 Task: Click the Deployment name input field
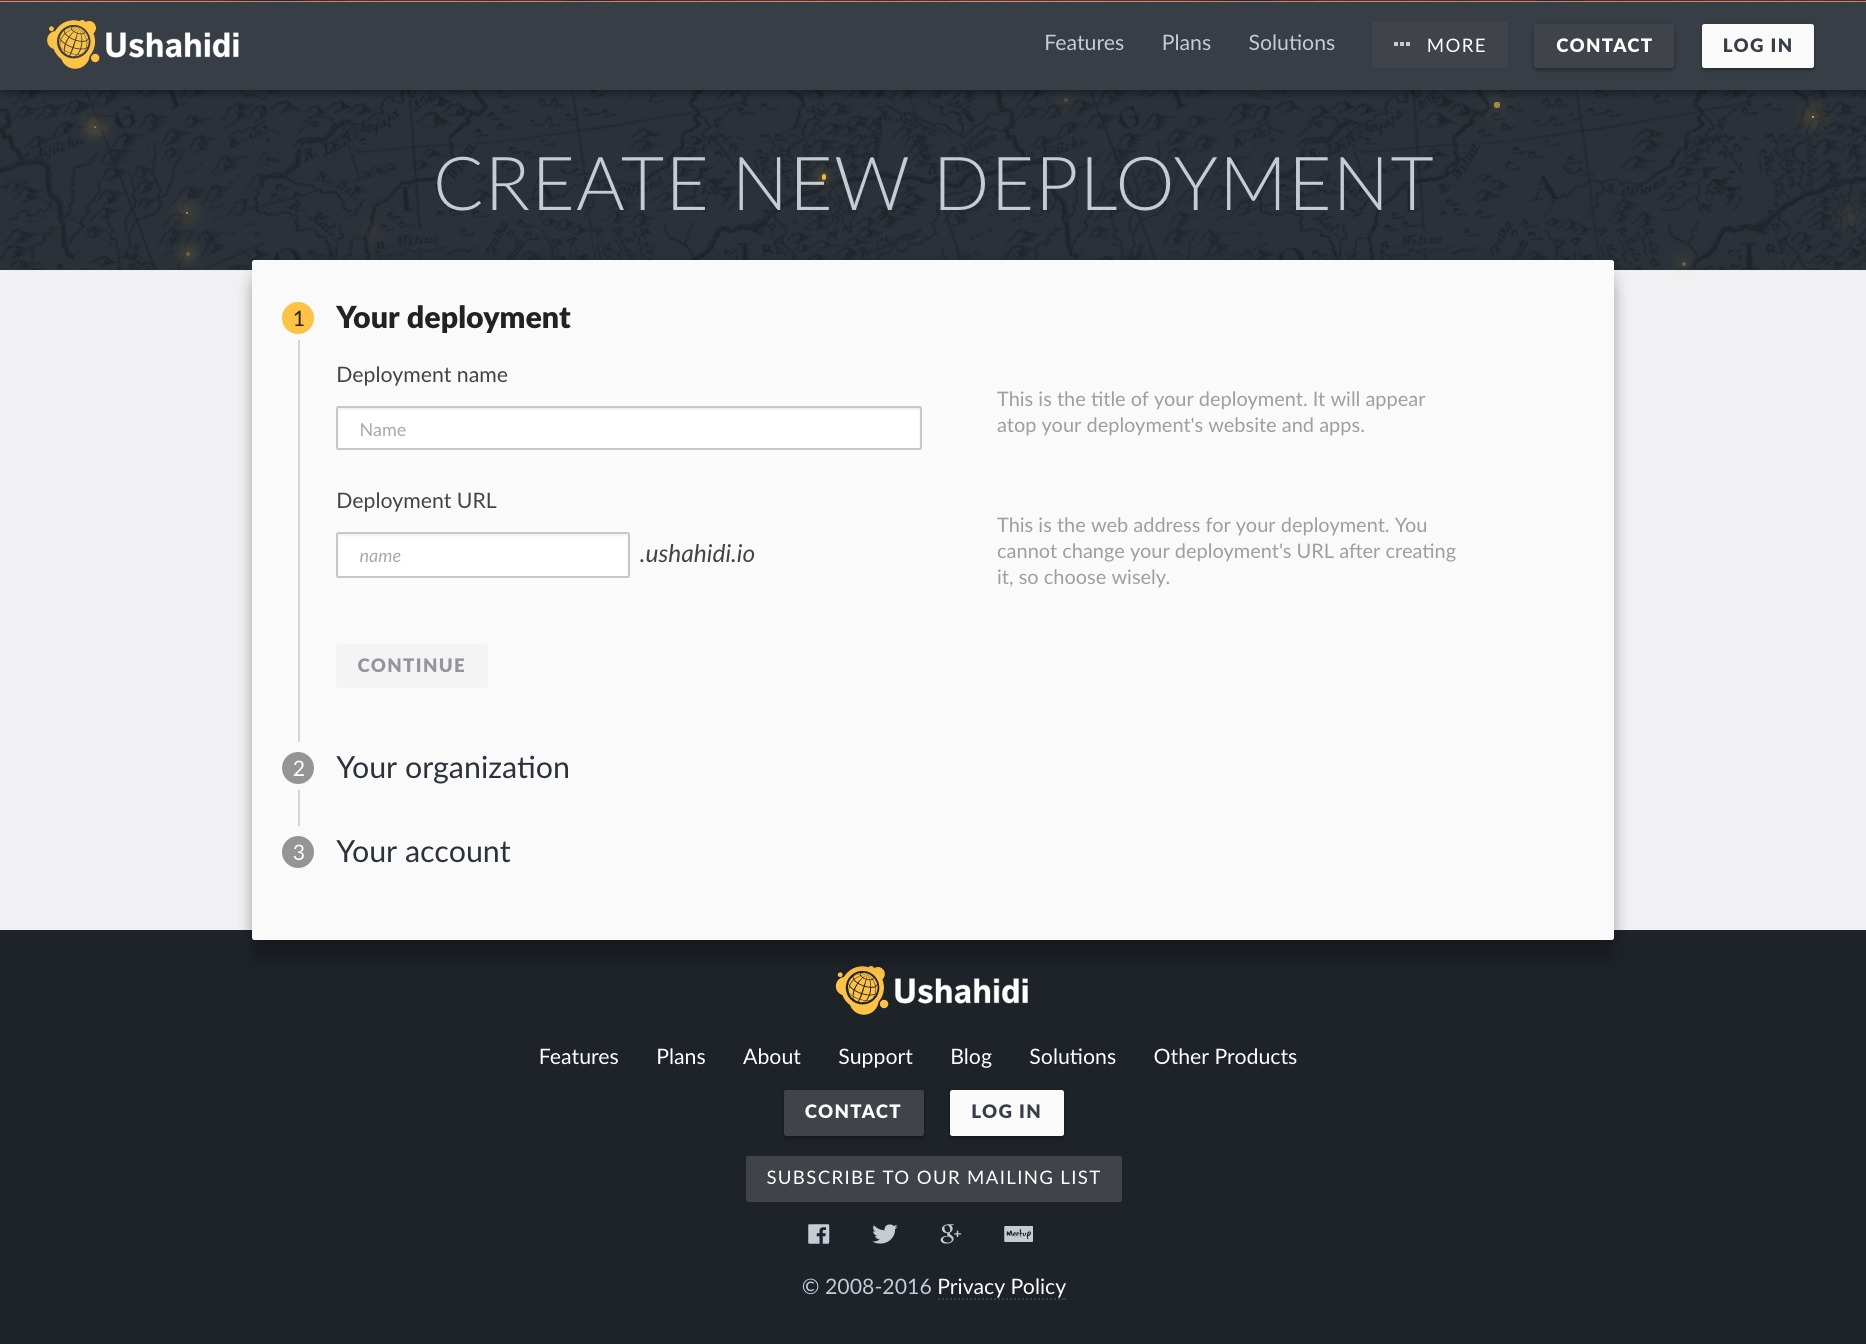(x=629, y=428)
